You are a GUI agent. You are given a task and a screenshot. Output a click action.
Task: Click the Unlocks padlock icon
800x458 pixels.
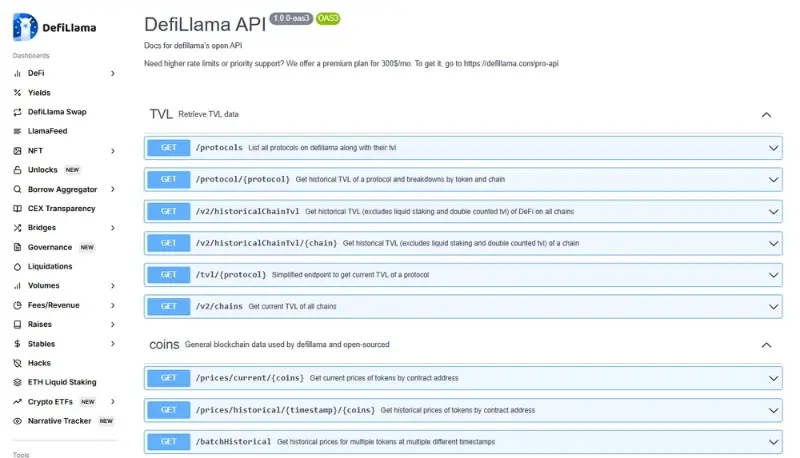[17, 170]
